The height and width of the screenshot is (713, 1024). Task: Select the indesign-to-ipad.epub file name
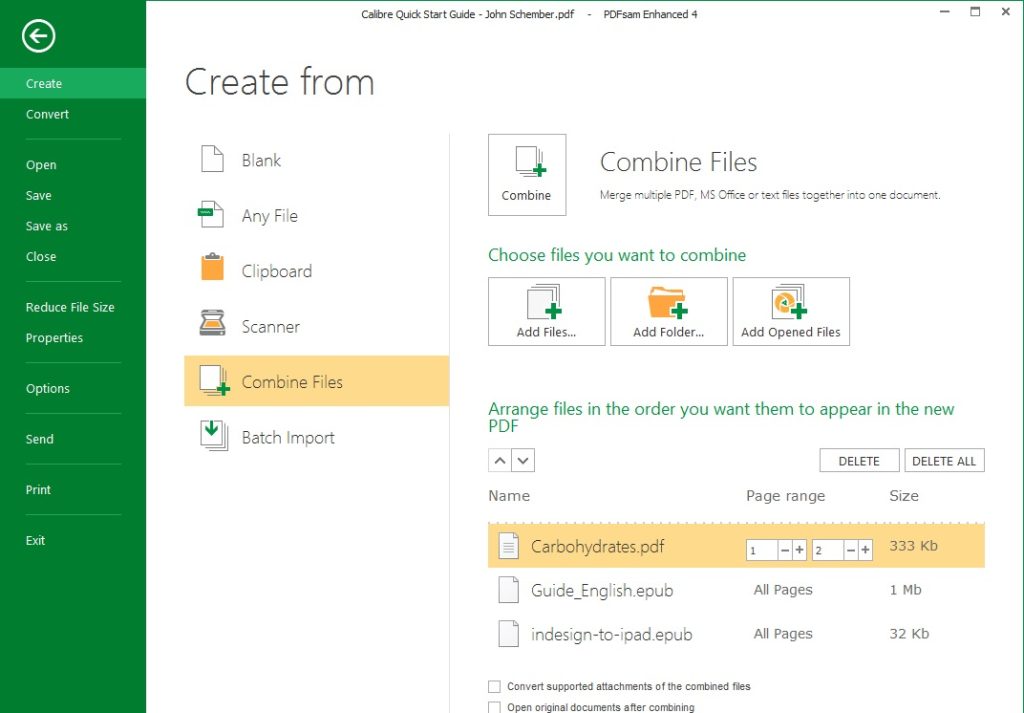[x=611, y=634]
